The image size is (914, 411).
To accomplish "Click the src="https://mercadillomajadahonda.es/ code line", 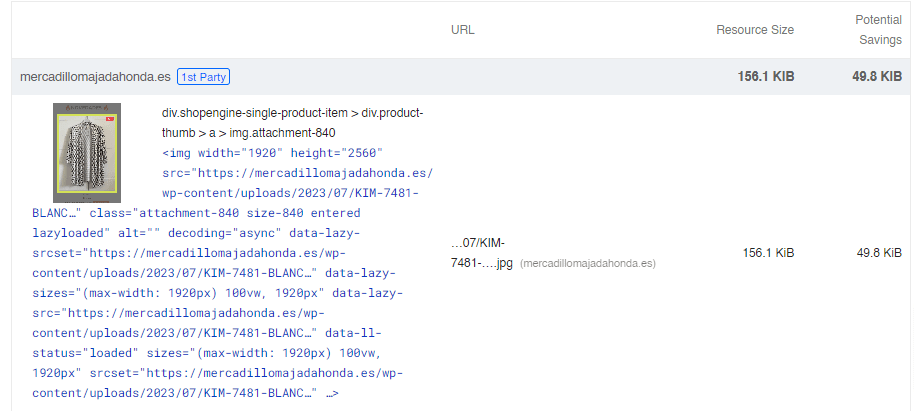I will (x=297, y=173).
